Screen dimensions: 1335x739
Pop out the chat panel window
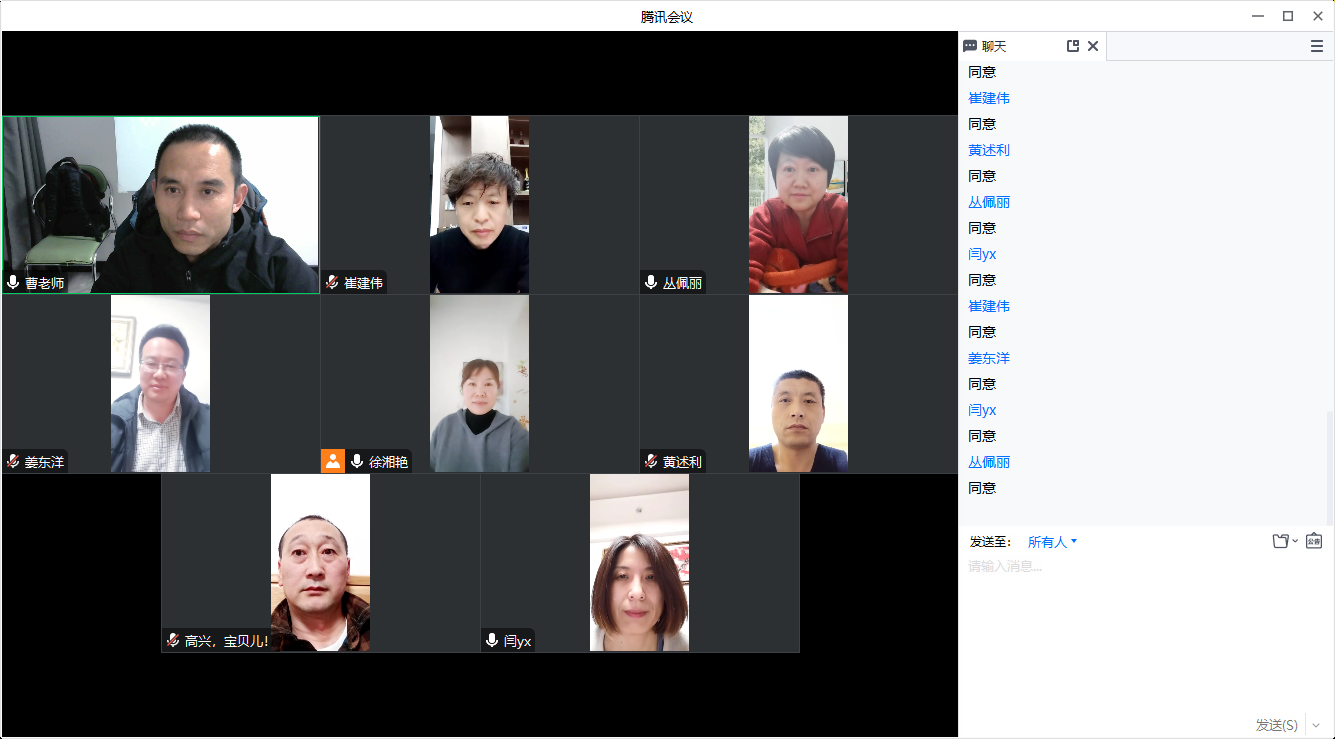click(x=1073, y=46)
